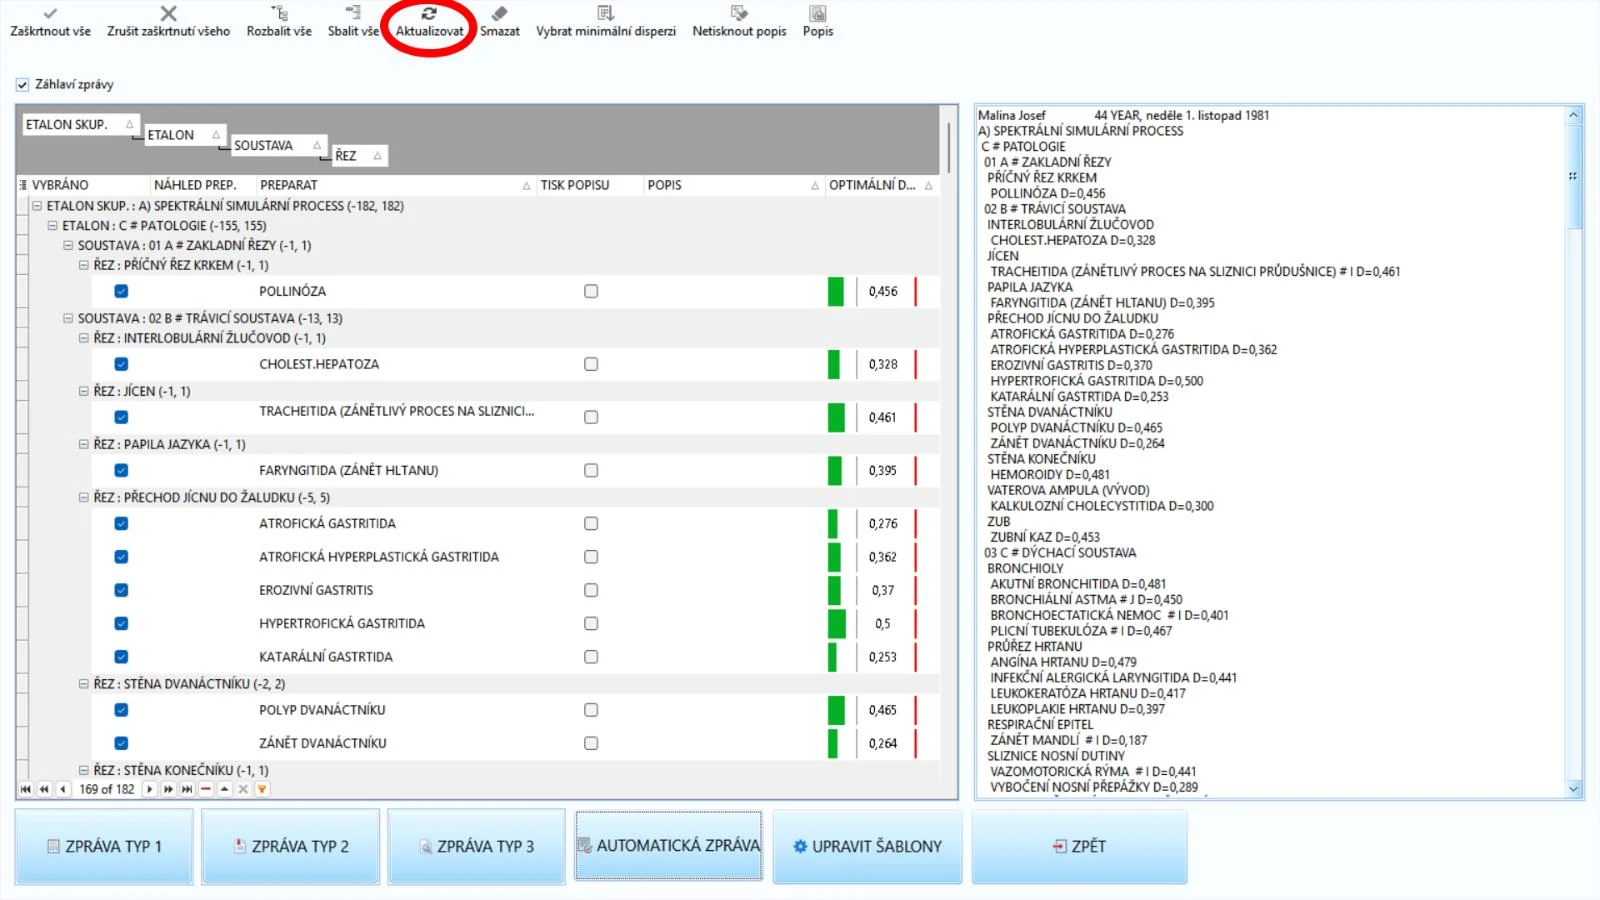
Task: Click the Aktualizovat refresh icon
Action: click(x=429, y=13)
